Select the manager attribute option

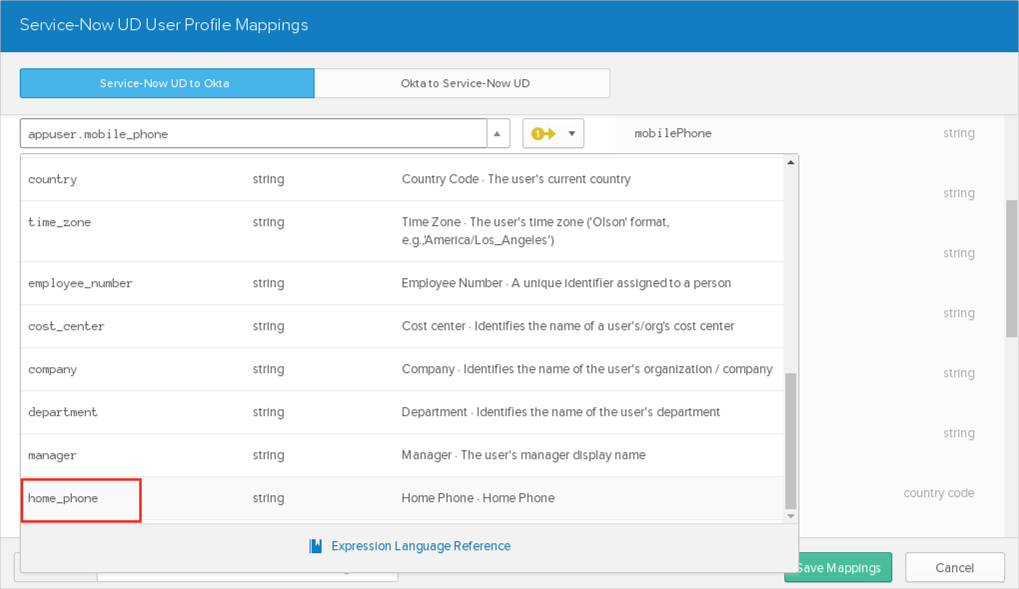53,455
